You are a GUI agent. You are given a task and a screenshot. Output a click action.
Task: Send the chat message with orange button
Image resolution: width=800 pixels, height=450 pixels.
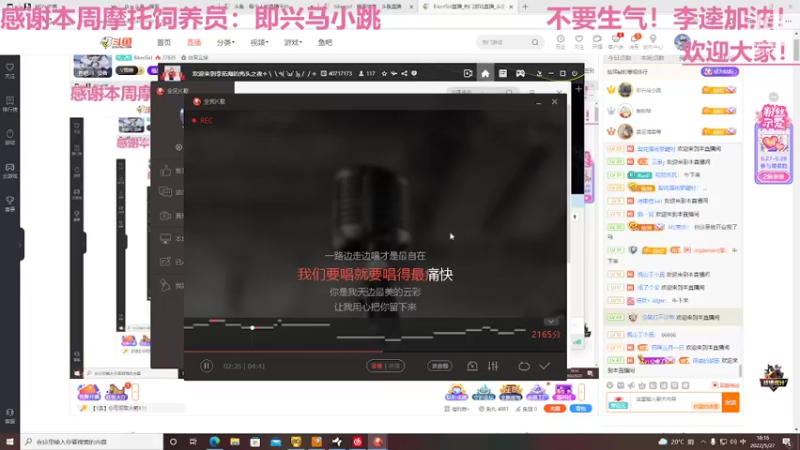click(731, 403)
